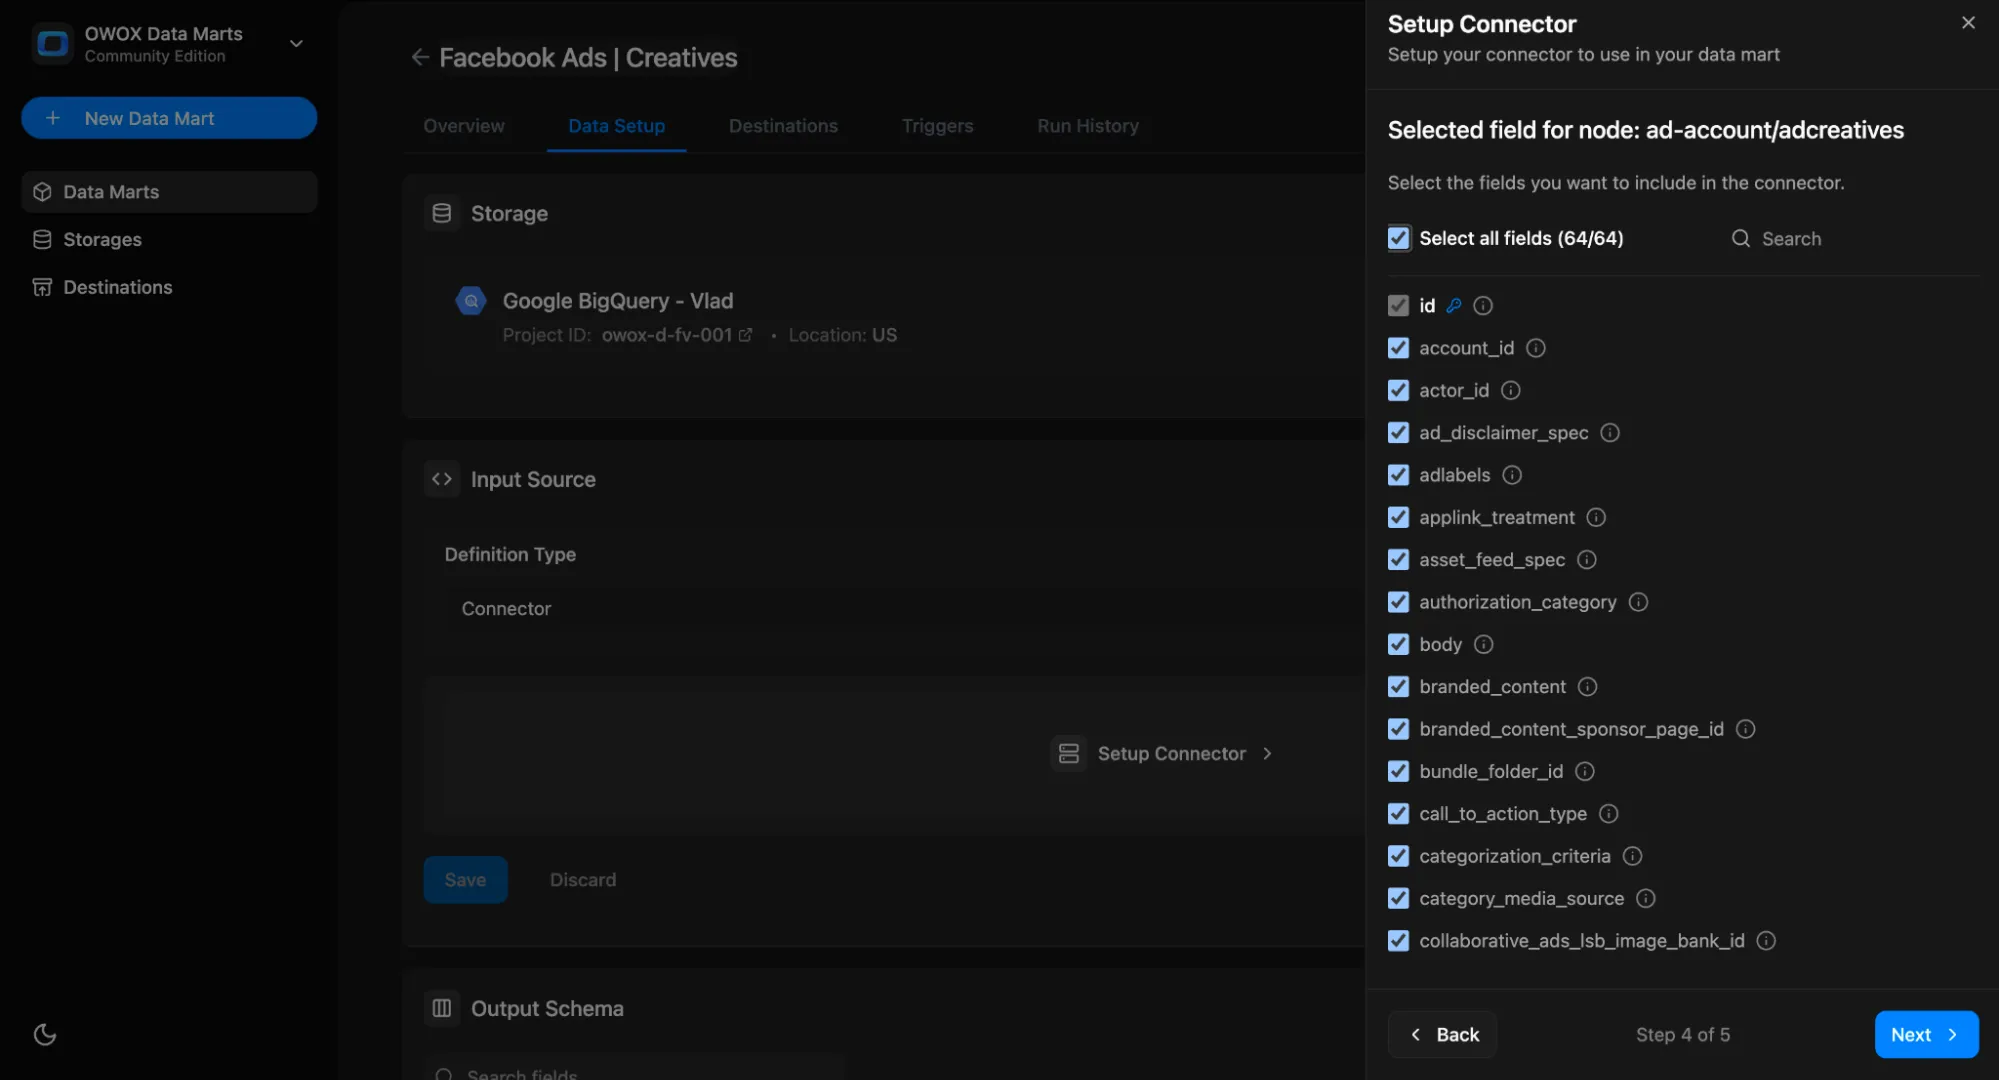This screenshot has height=1080, width=1999.
Task: Click the back arrow beside Facebook Ads title
Action: [x=420, y=58]
